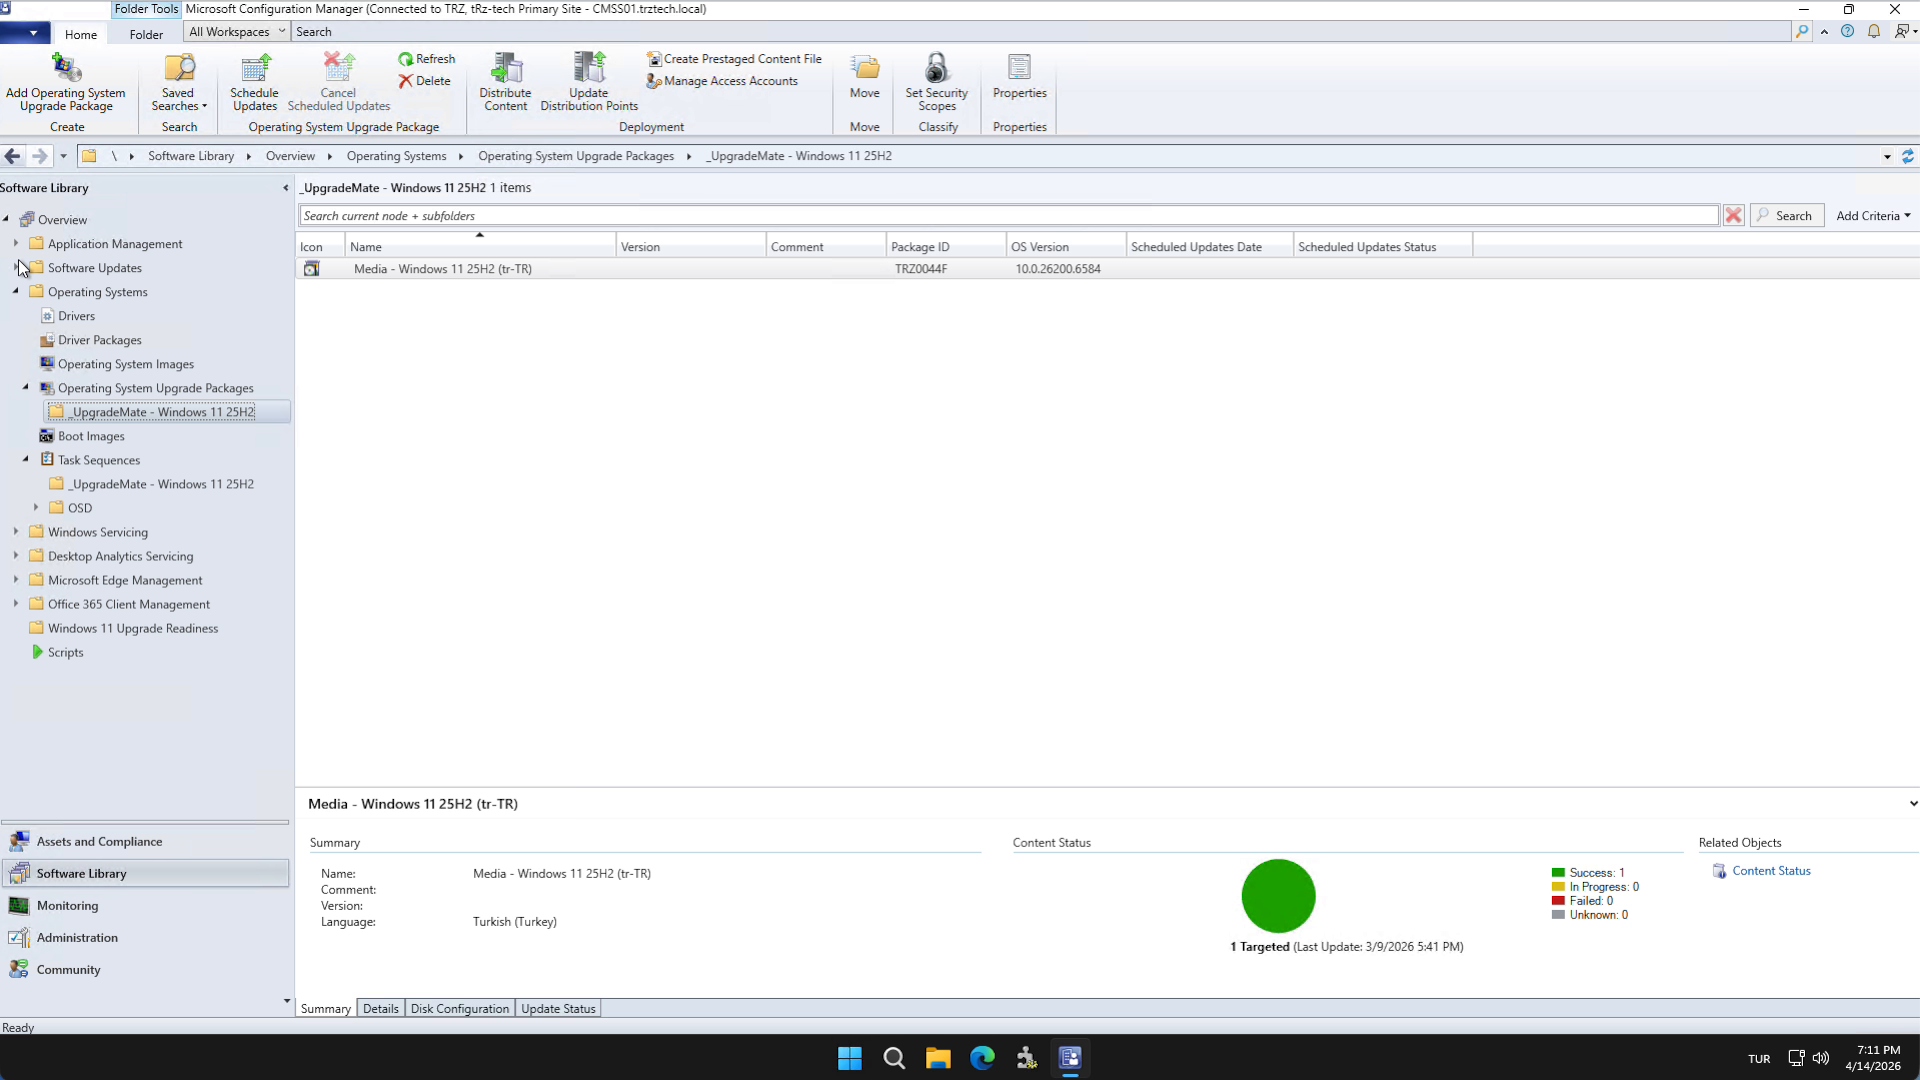Click the feedback person icon
1920x1080 pixels.
[1902, 32]
